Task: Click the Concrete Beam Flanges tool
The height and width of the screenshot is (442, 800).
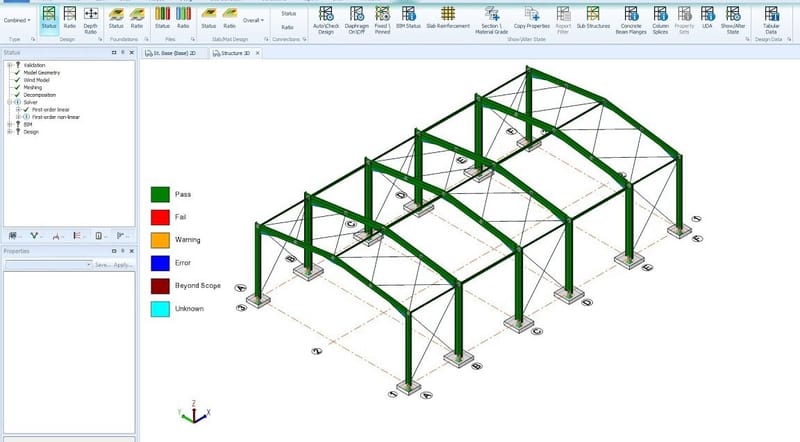Action: tap(631, 20)
